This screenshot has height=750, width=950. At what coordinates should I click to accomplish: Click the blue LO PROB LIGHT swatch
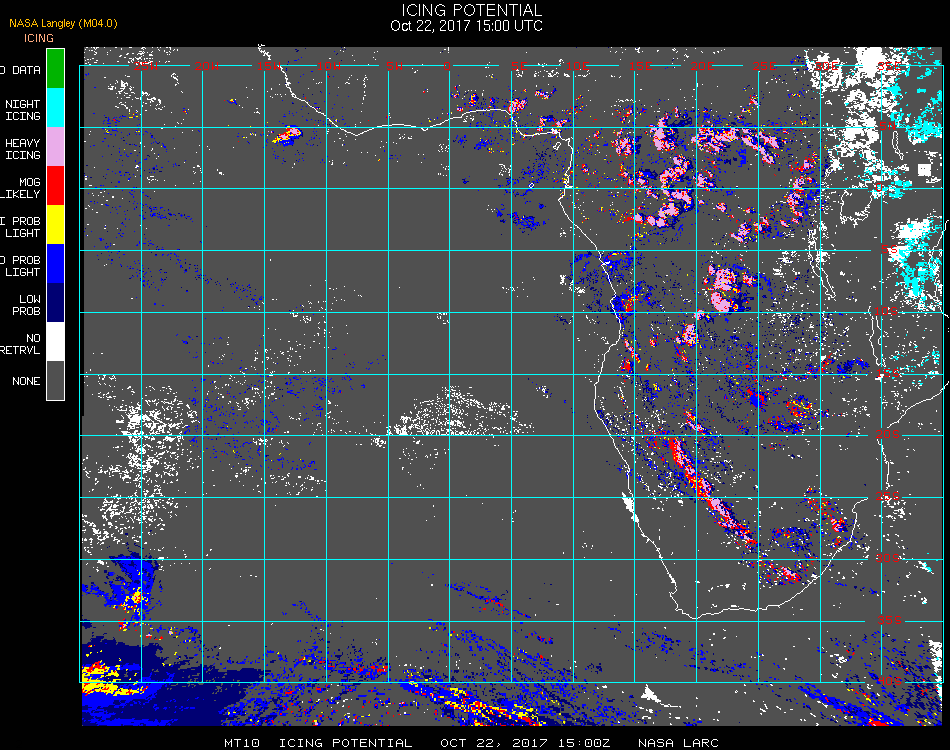coord(55,264)
